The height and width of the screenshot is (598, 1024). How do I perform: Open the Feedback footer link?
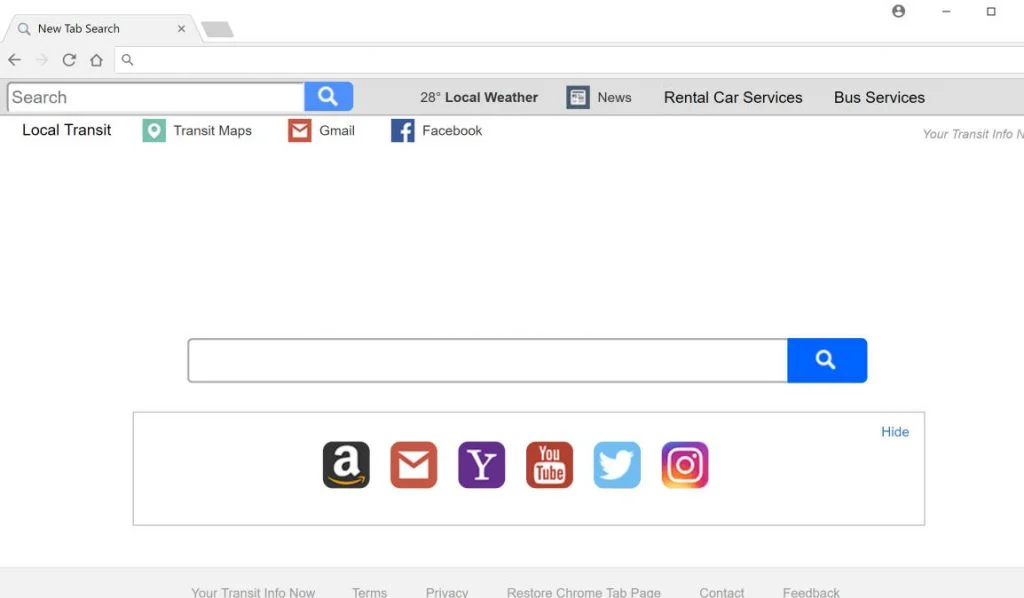pos(811,592)
